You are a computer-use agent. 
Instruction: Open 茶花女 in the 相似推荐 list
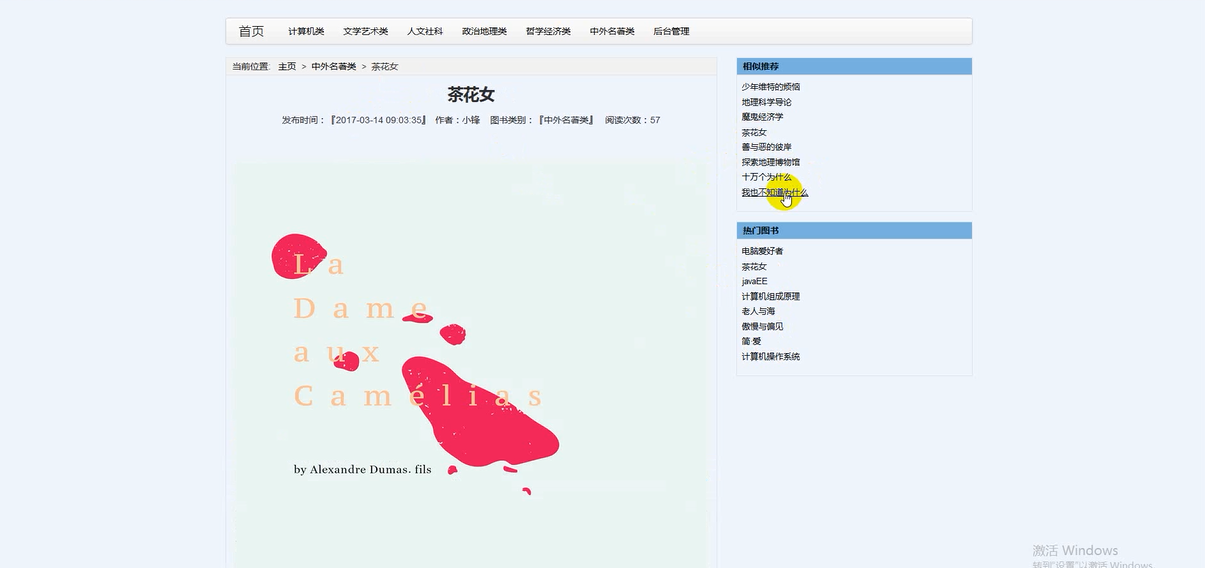click(754, 132)
